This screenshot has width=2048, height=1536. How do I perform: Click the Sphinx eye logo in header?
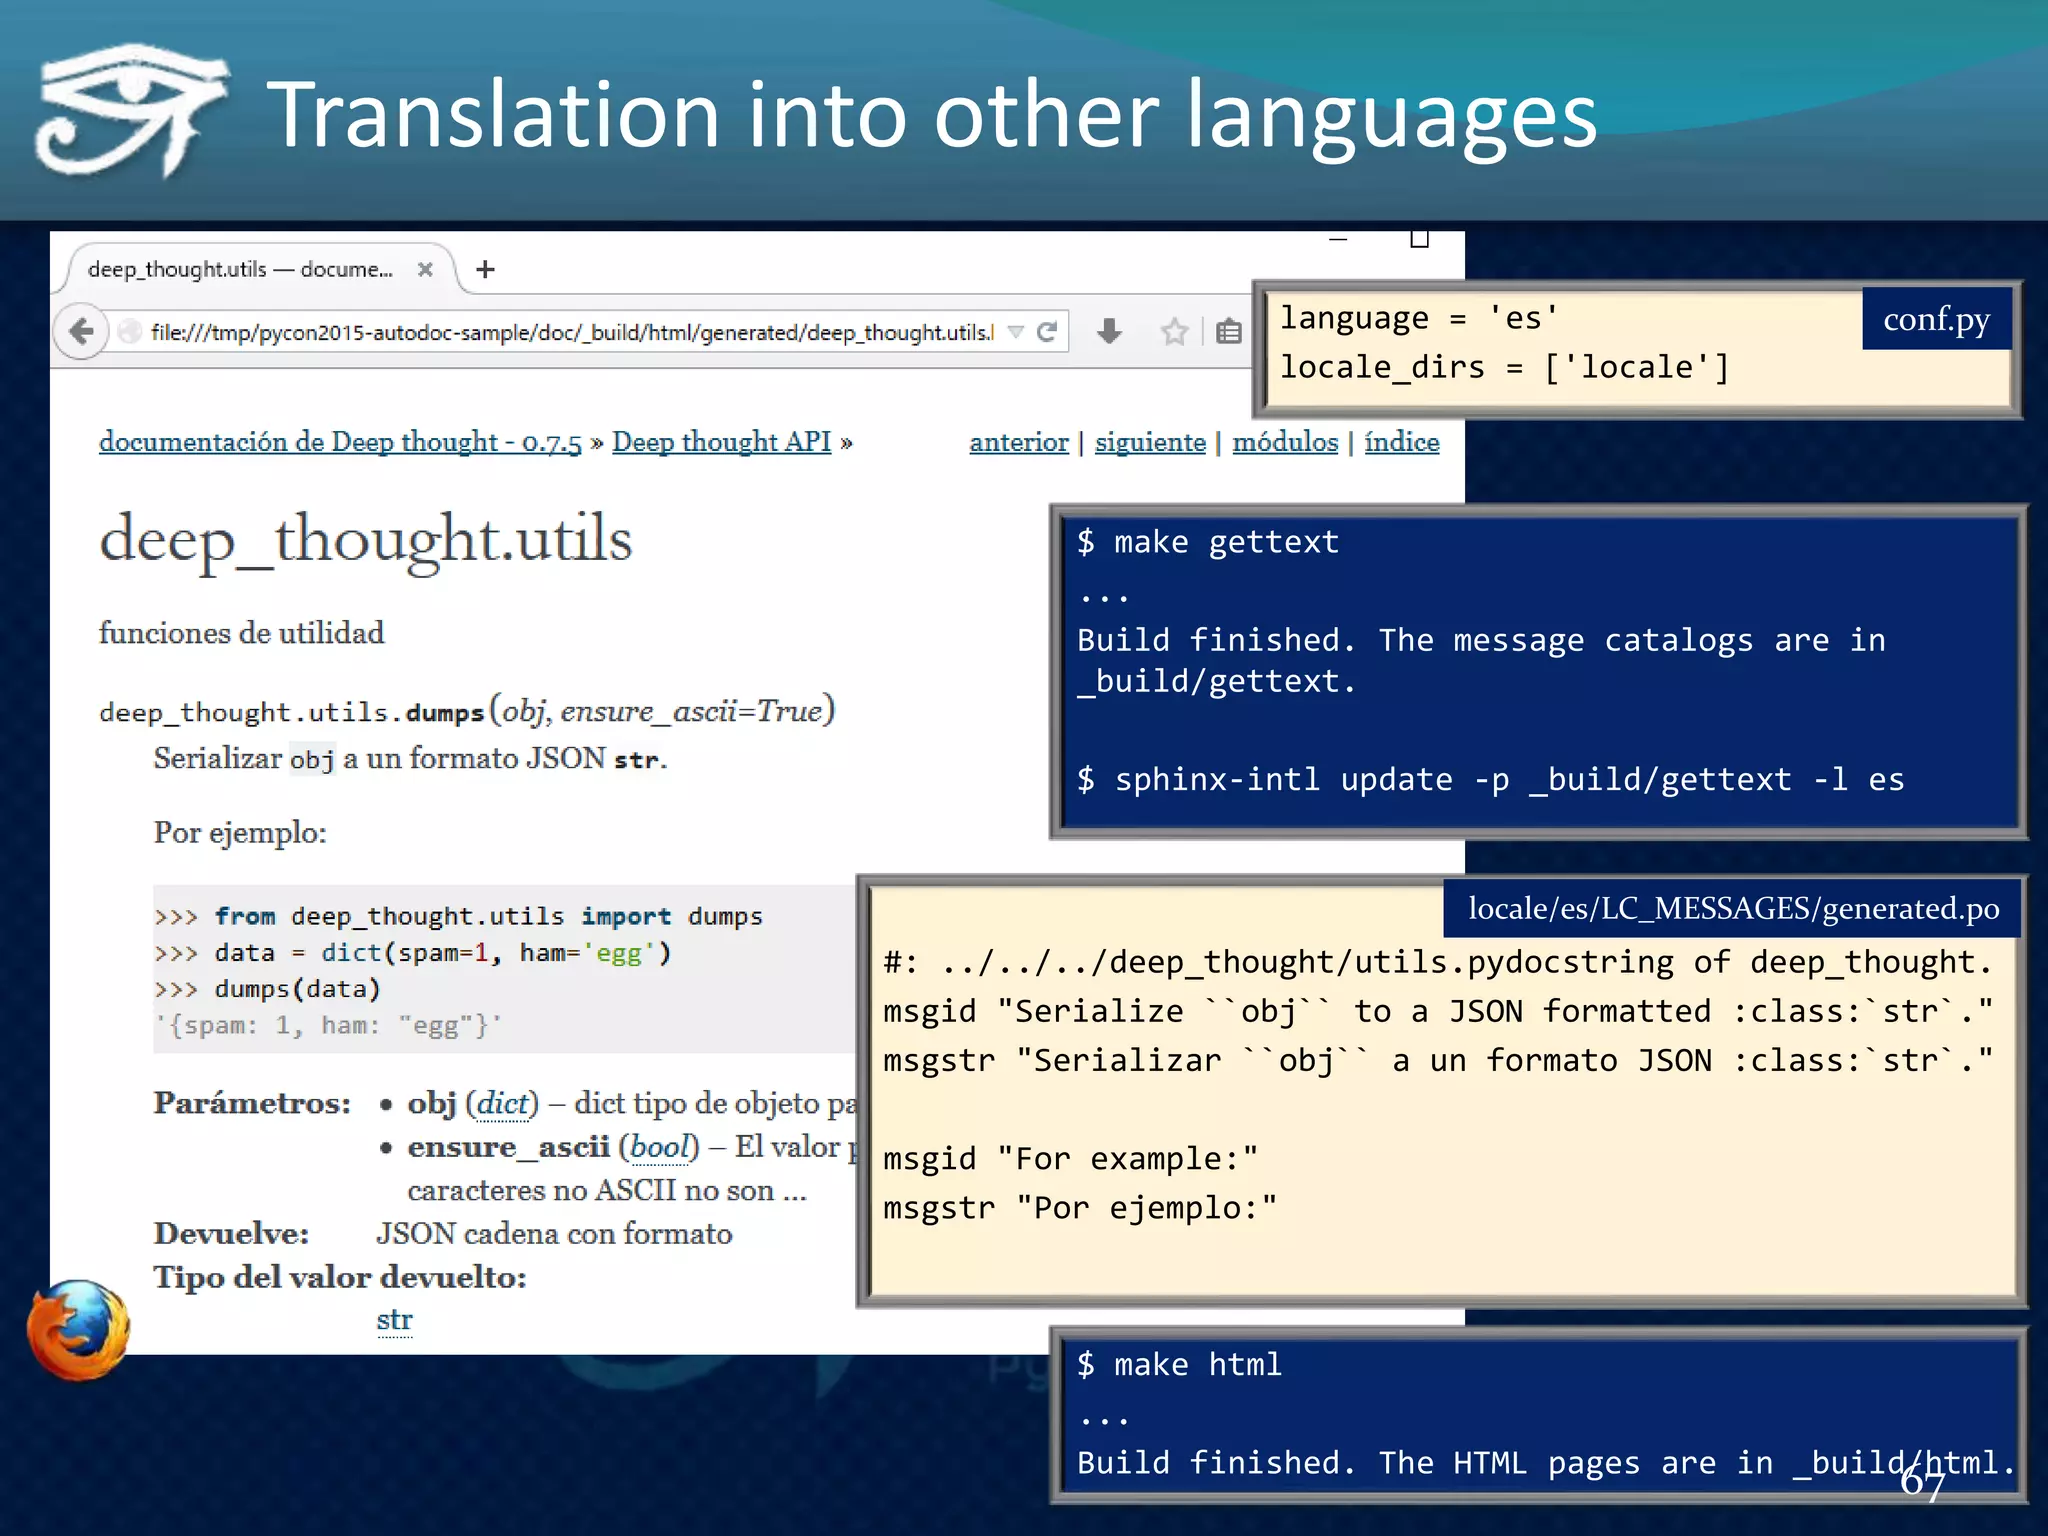point(131,110)
